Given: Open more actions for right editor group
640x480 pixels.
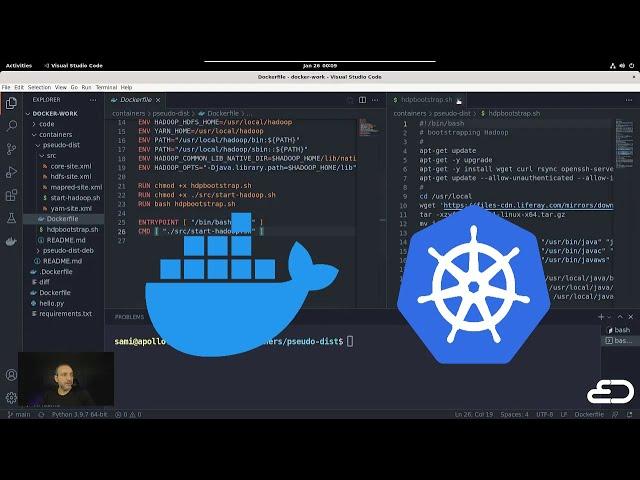Looking at the screenshot, I should (x=629, y=100).
